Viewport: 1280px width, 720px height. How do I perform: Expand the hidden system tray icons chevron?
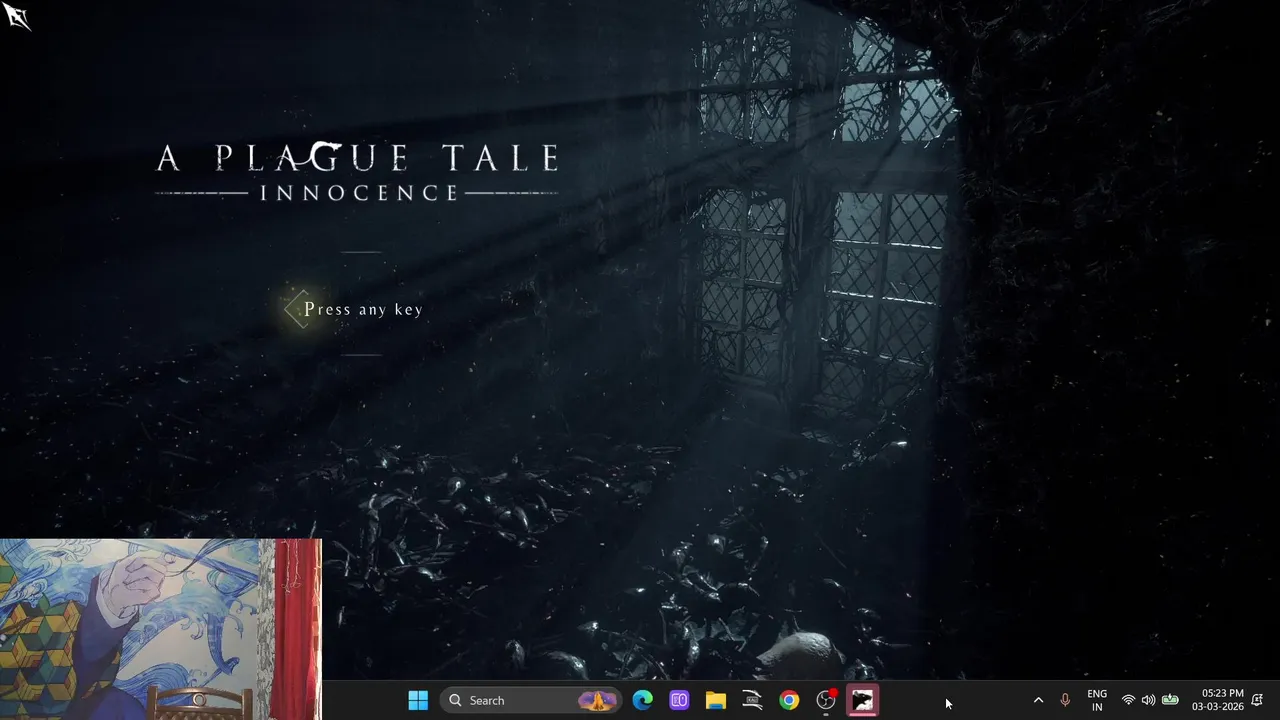(x=1038, y=700)
